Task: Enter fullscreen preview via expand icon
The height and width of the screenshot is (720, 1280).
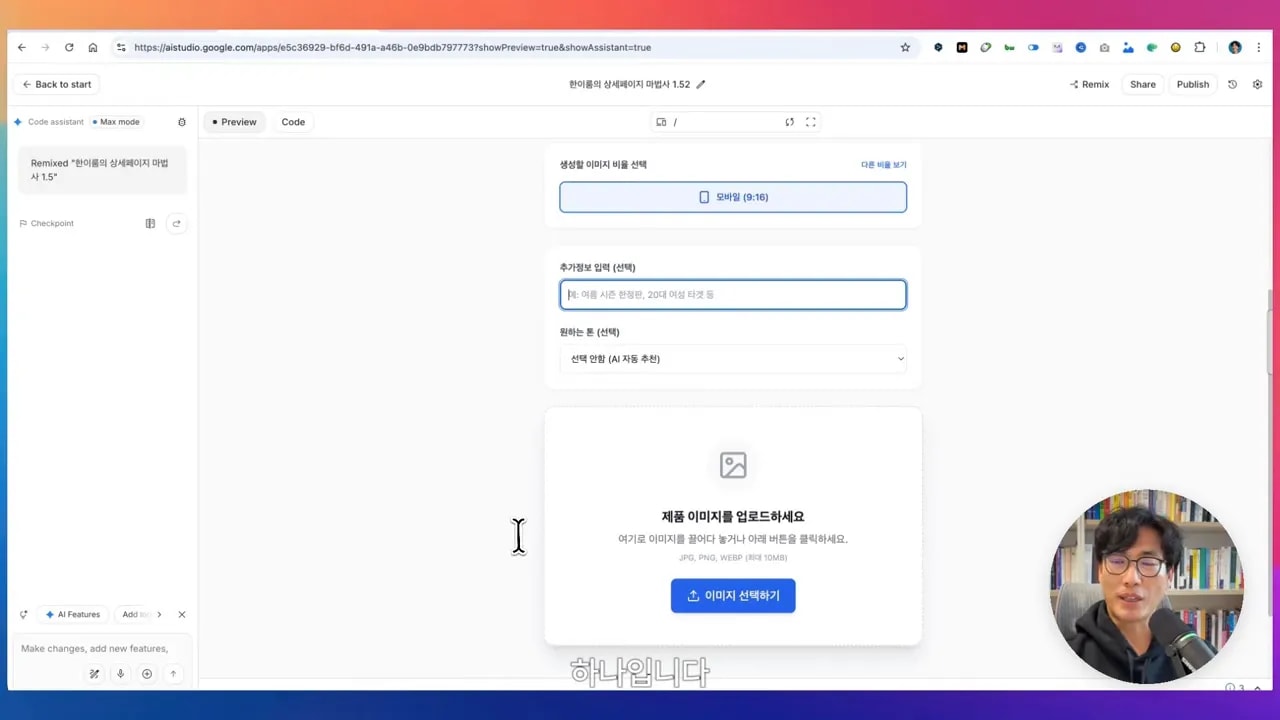Action: tap(811, 121)
